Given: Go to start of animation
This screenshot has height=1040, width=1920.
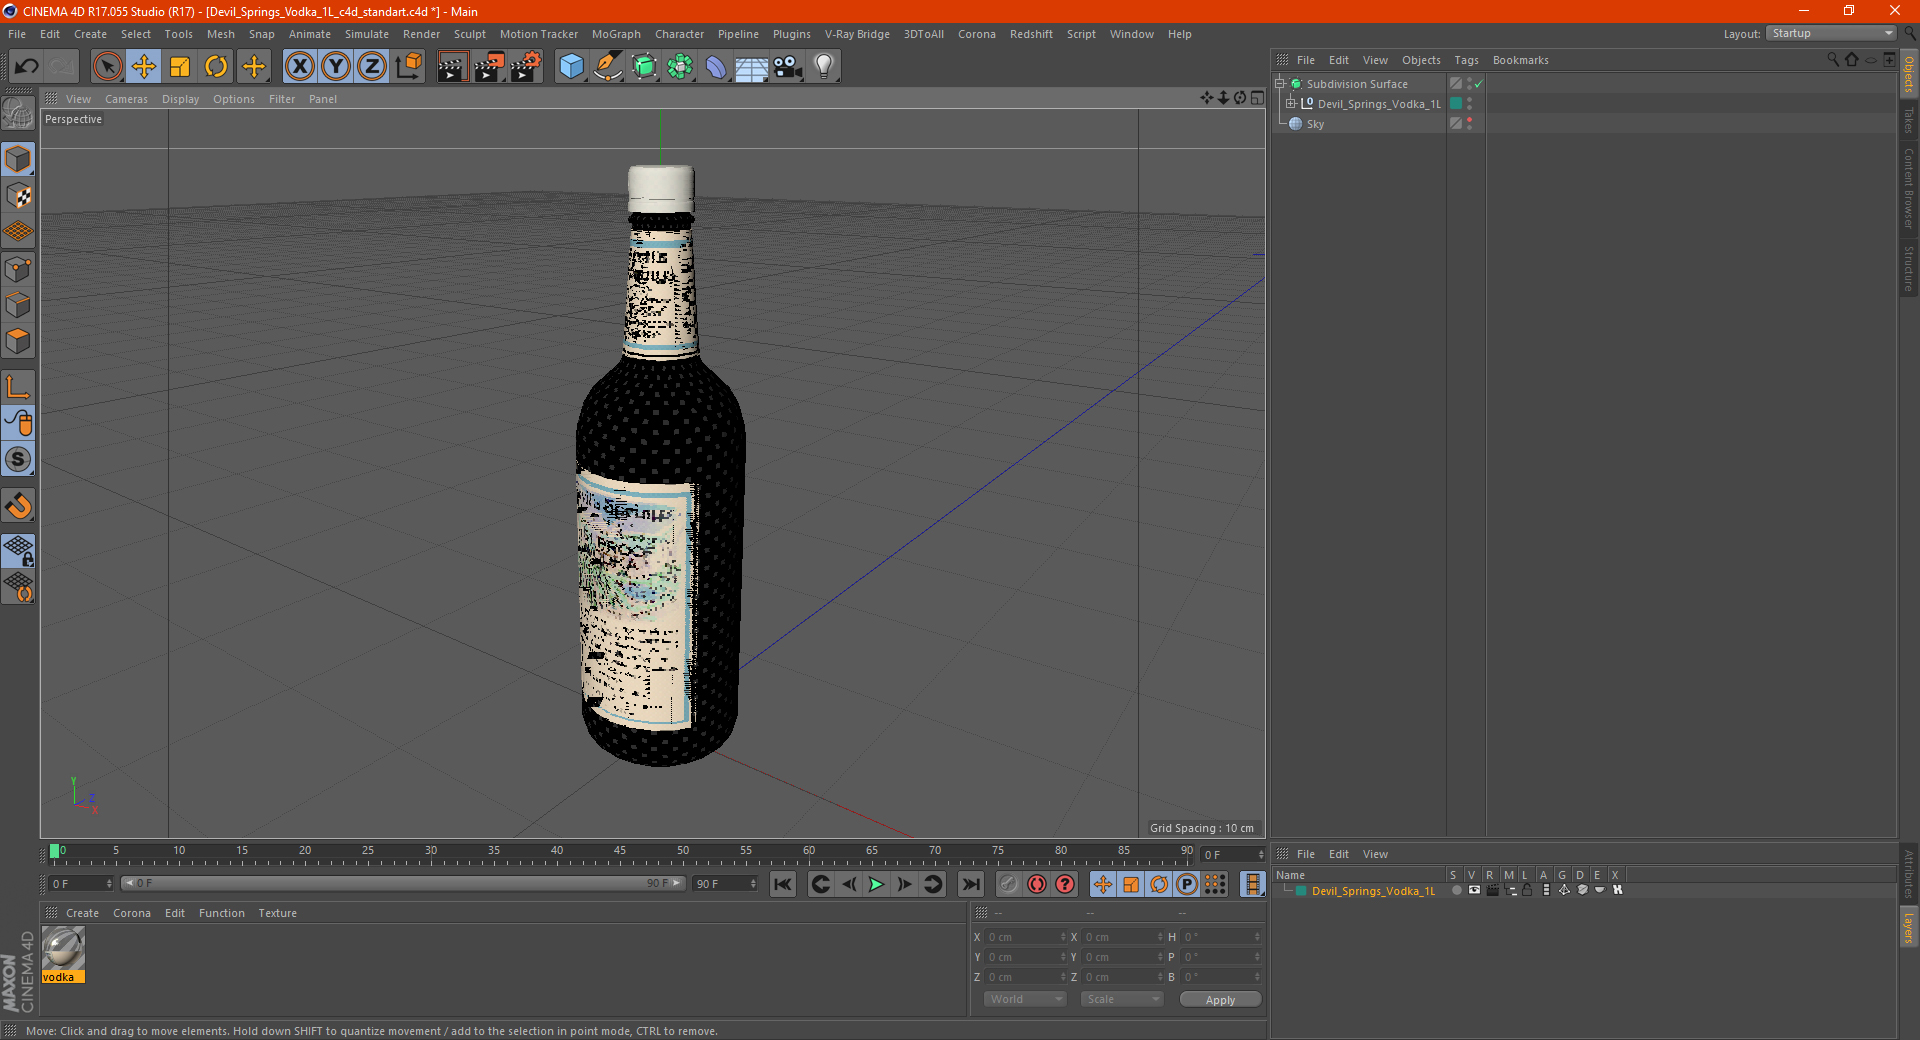Looking at the screenshot, I should tap(783, 884).
